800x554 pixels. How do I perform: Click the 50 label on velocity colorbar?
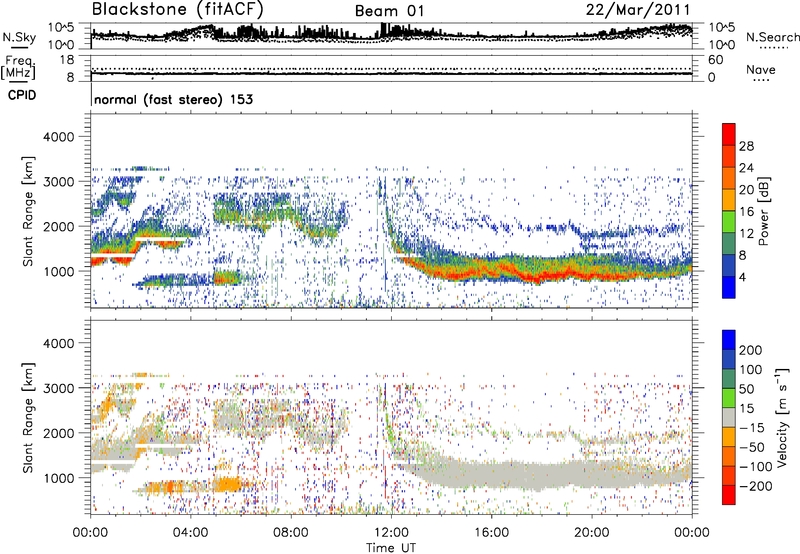(747, 389)
